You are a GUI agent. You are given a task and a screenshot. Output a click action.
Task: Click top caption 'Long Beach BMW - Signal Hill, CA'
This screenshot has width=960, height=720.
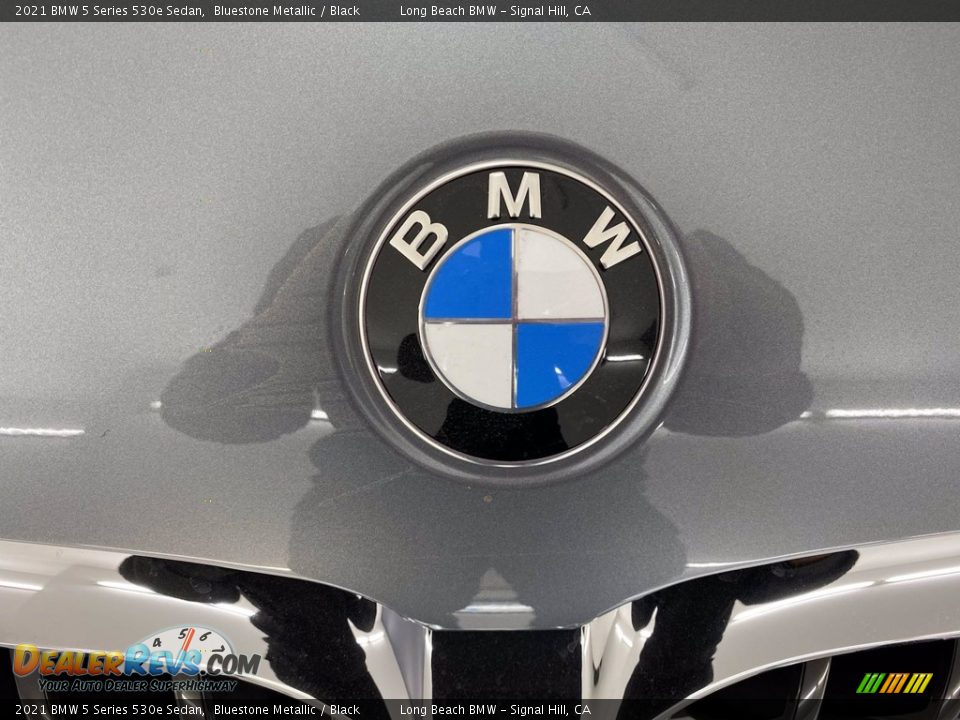495,10
